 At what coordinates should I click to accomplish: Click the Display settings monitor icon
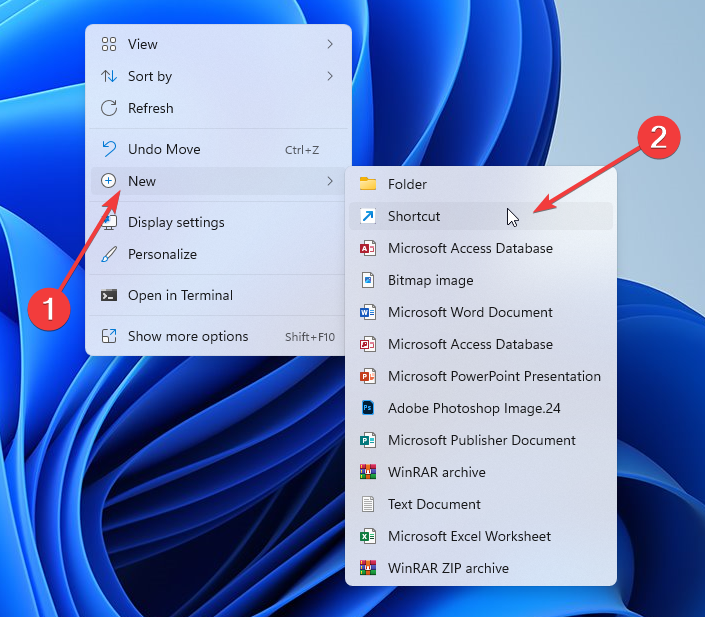pyautogui.click(x=109, y=222)
